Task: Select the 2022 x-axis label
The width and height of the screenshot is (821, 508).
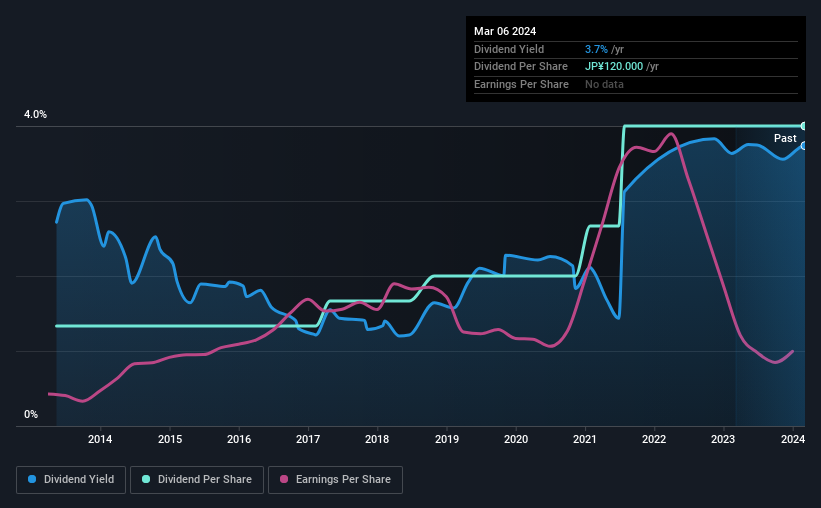Action: click(654, 439)
